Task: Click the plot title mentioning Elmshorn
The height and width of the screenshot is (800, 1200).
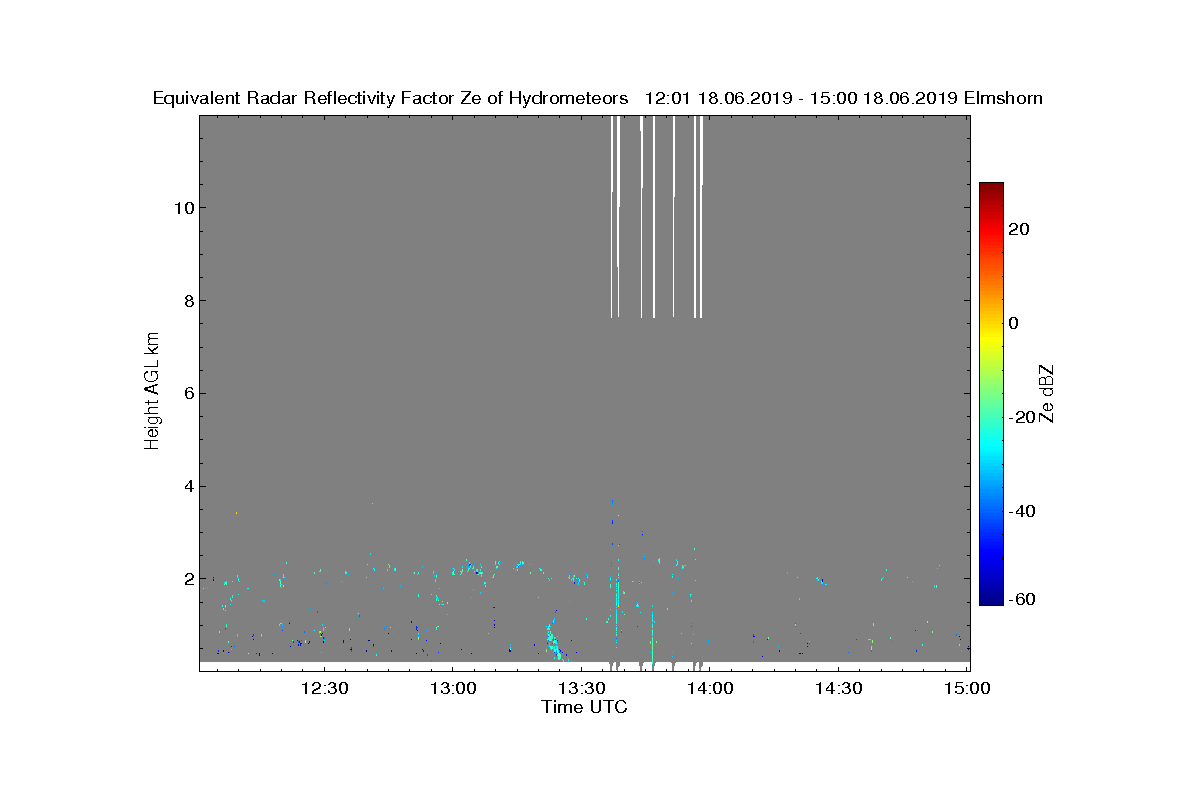Action: point(598,98)
